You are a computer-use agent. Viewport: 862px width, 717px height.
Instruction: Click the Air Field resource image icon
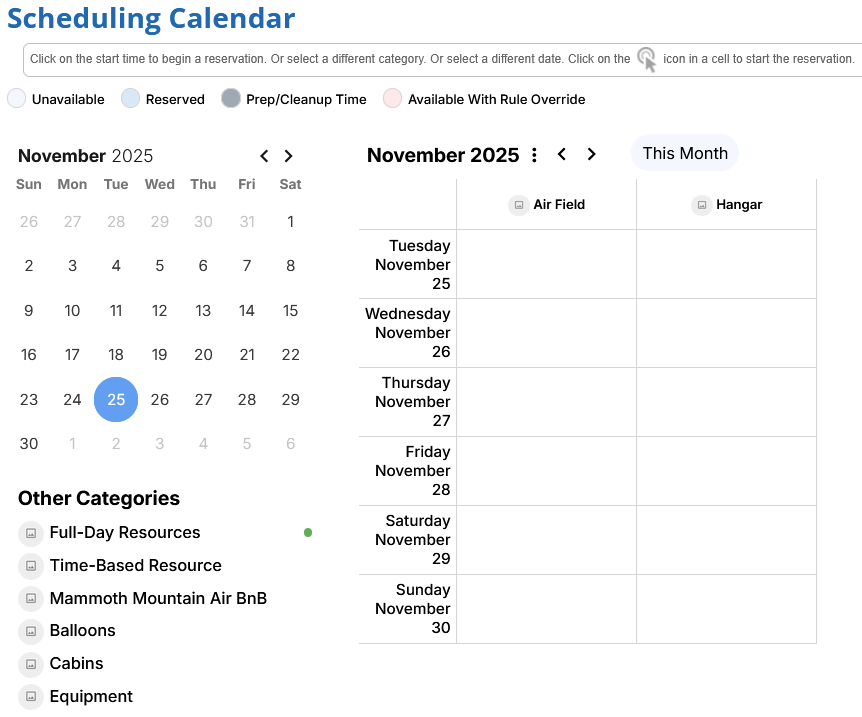518,205
